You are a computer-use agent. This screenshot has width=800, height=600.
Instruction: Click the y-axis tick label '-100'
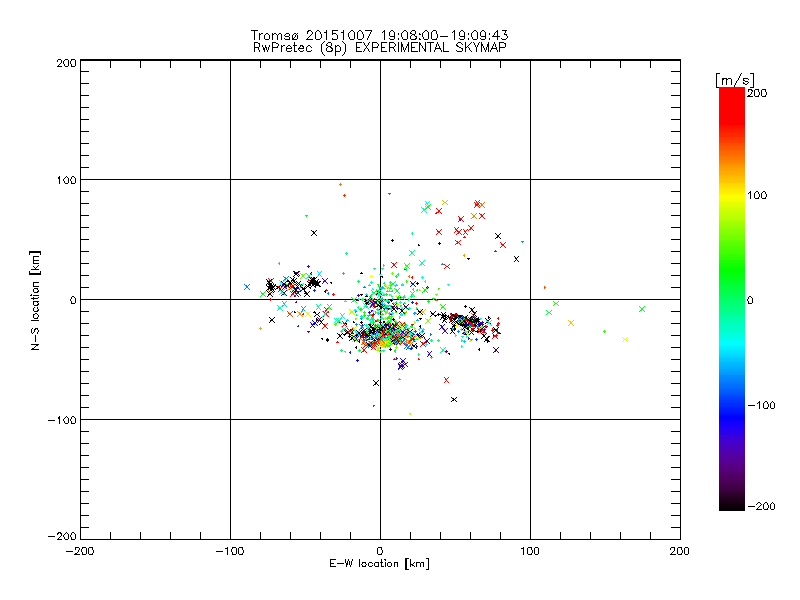pos(62,420)
